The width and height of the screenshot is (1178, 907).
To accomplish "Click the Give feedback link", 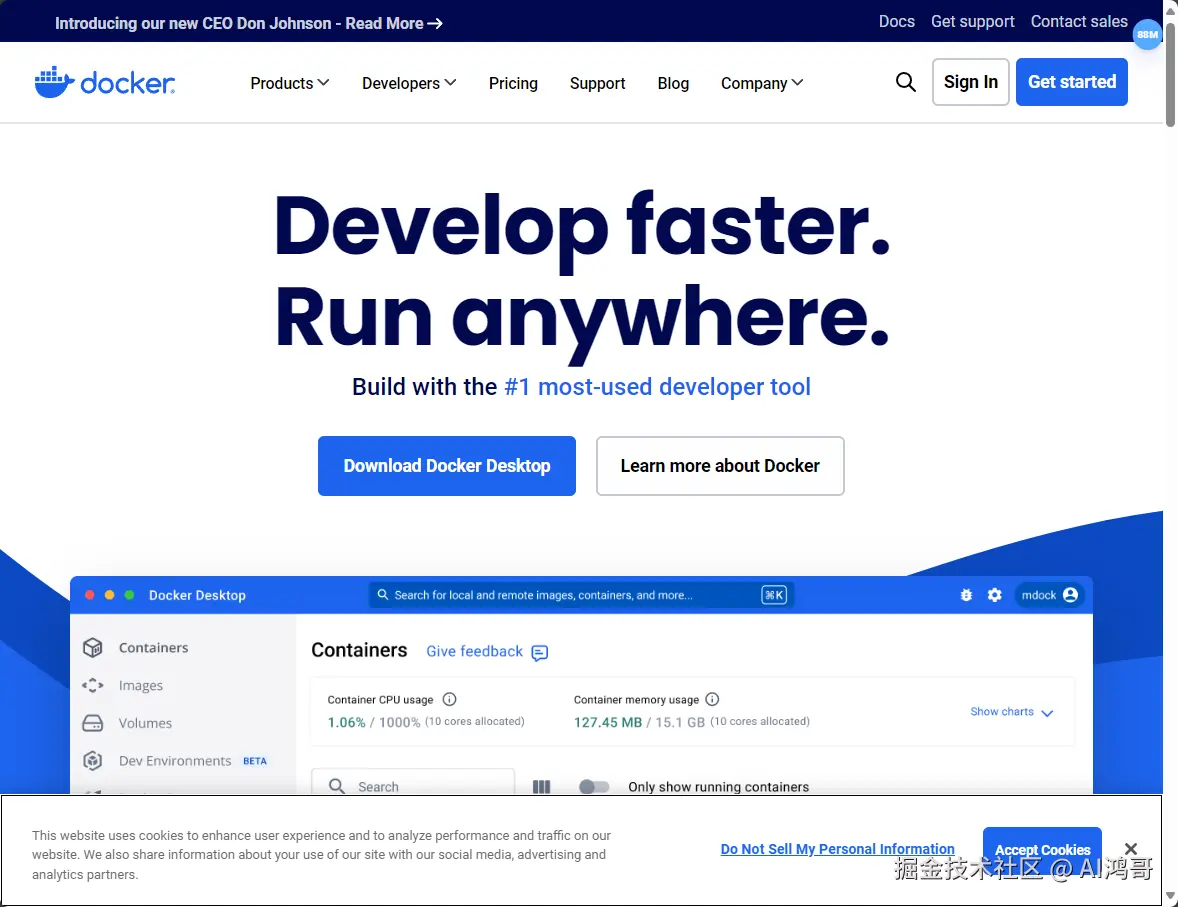I will tap(474, 652).
